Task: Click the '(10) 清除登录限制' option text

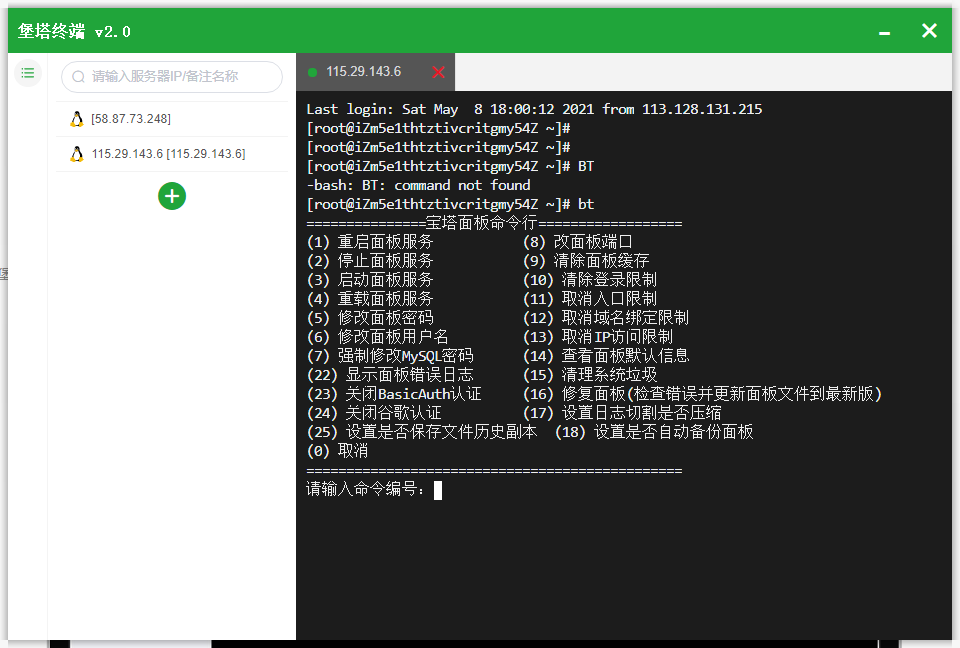Action: [590, 280]
